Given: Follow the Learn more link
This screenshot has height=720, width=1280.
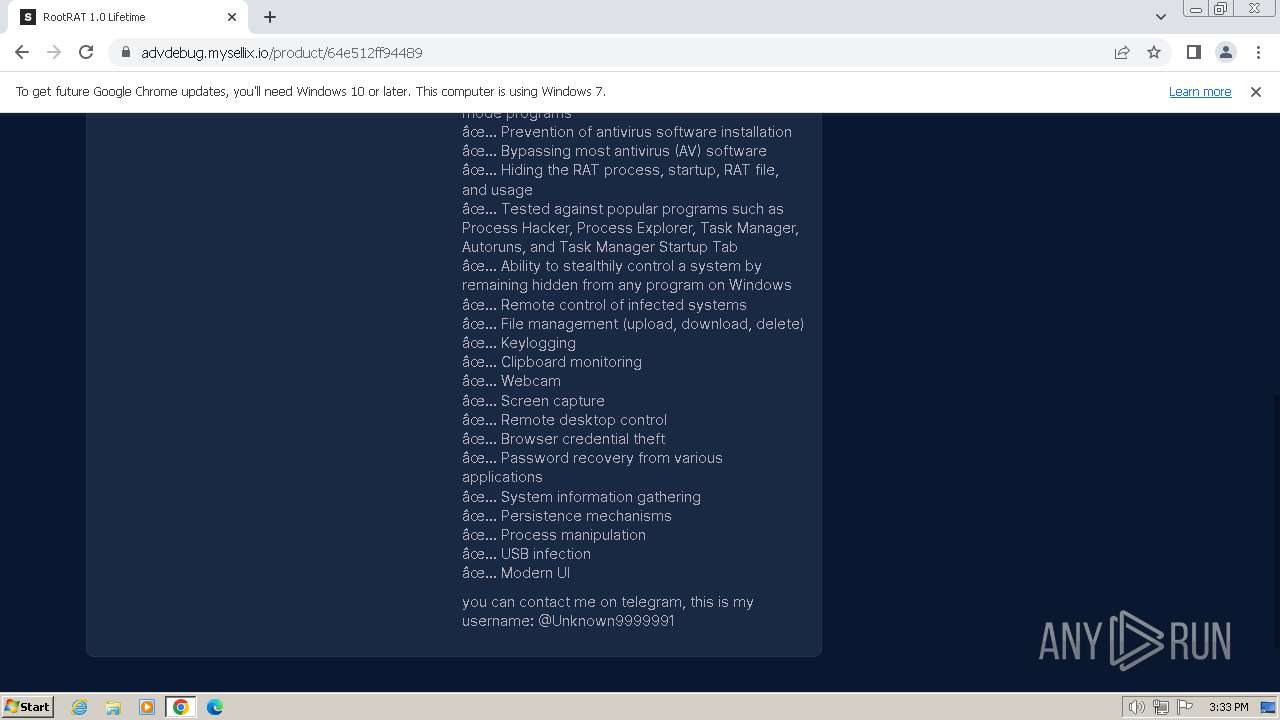Looking at the screenshot, I should (1200, 91).
